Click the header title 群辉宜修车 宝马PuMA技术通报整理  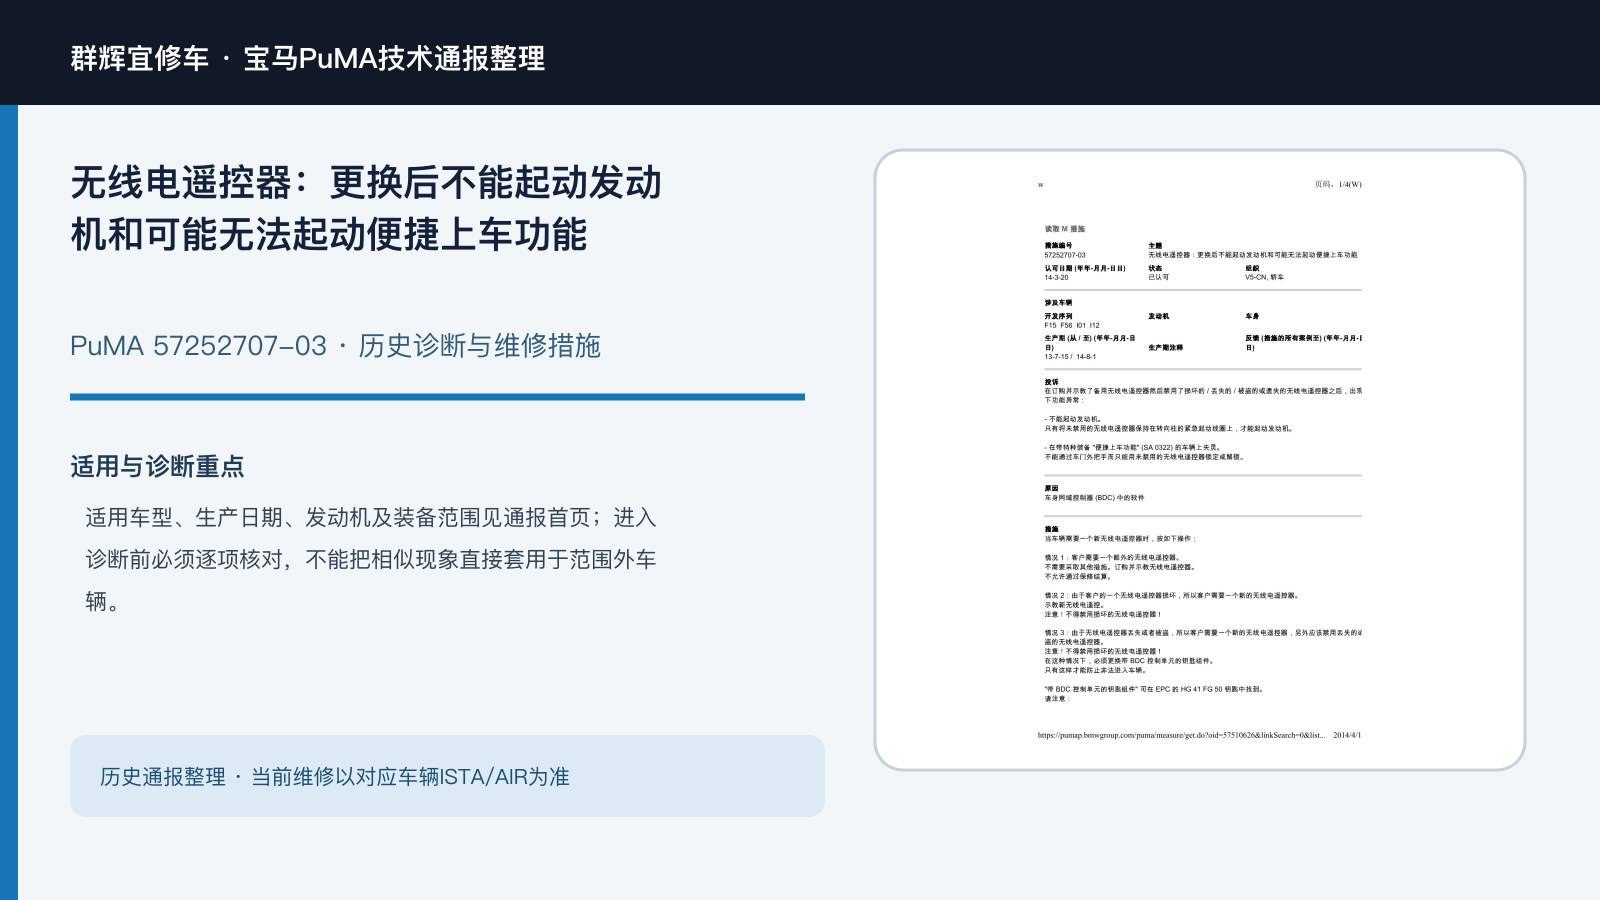(x=308, y=58)
